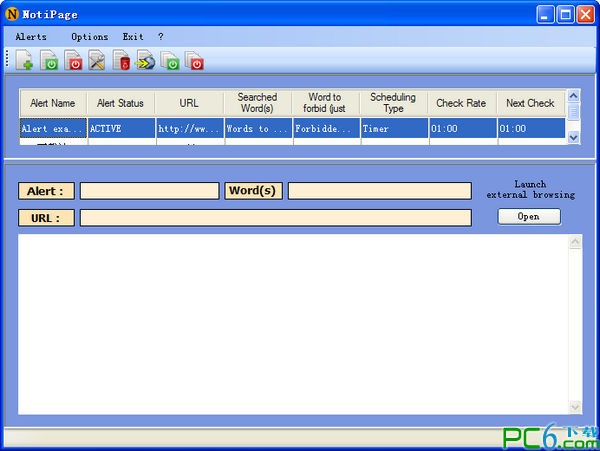600x451 pixels.
Task: Click the toolbar drag handle dots
Action: pyautogui.click(x=7, y=59)
